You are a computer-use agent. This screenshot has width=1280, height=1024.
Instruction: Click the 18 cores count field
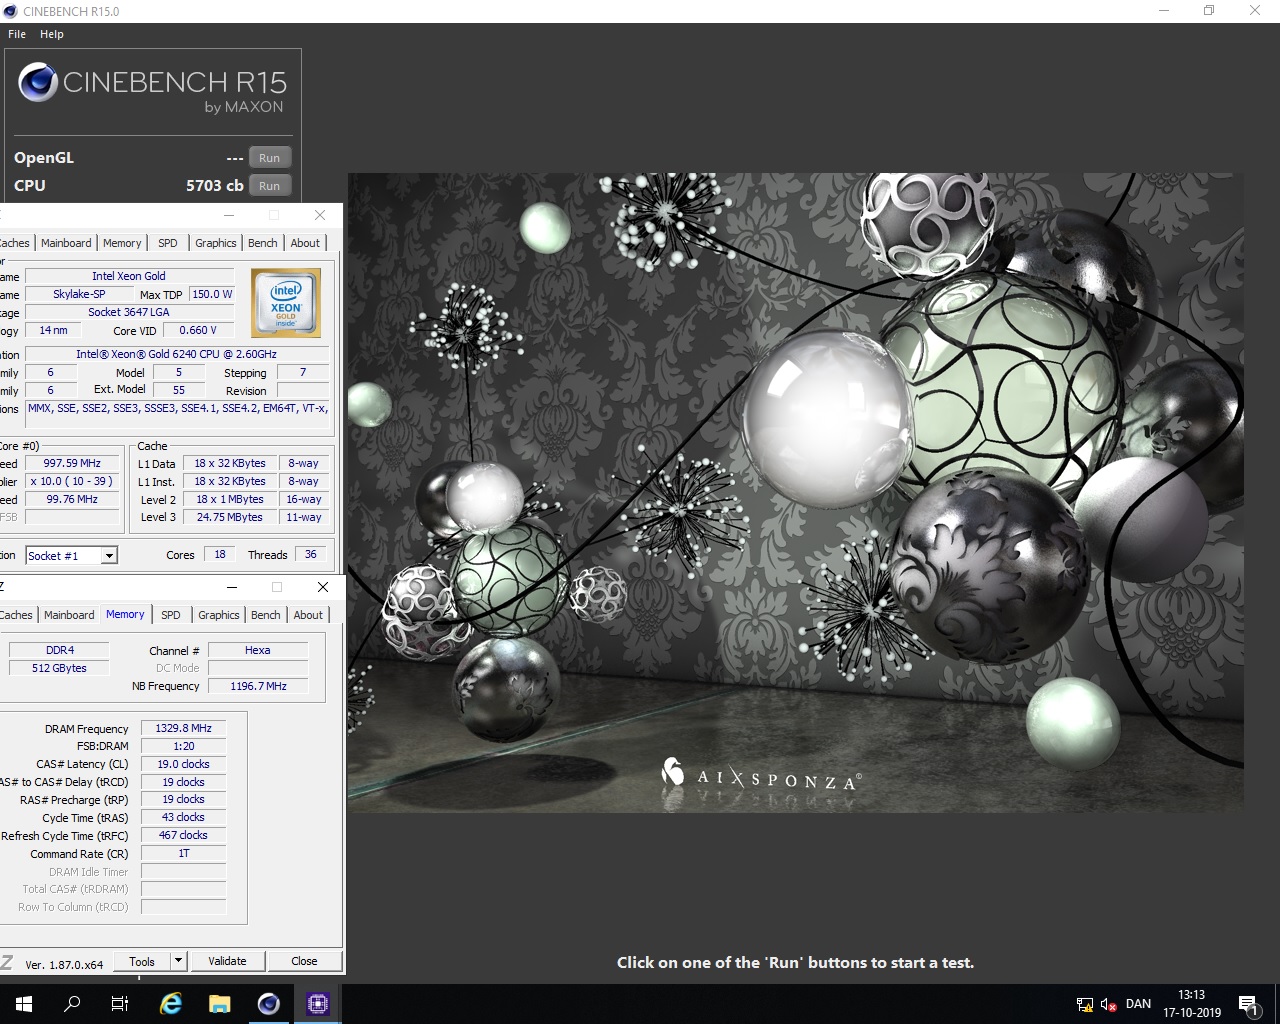[220, 554]
